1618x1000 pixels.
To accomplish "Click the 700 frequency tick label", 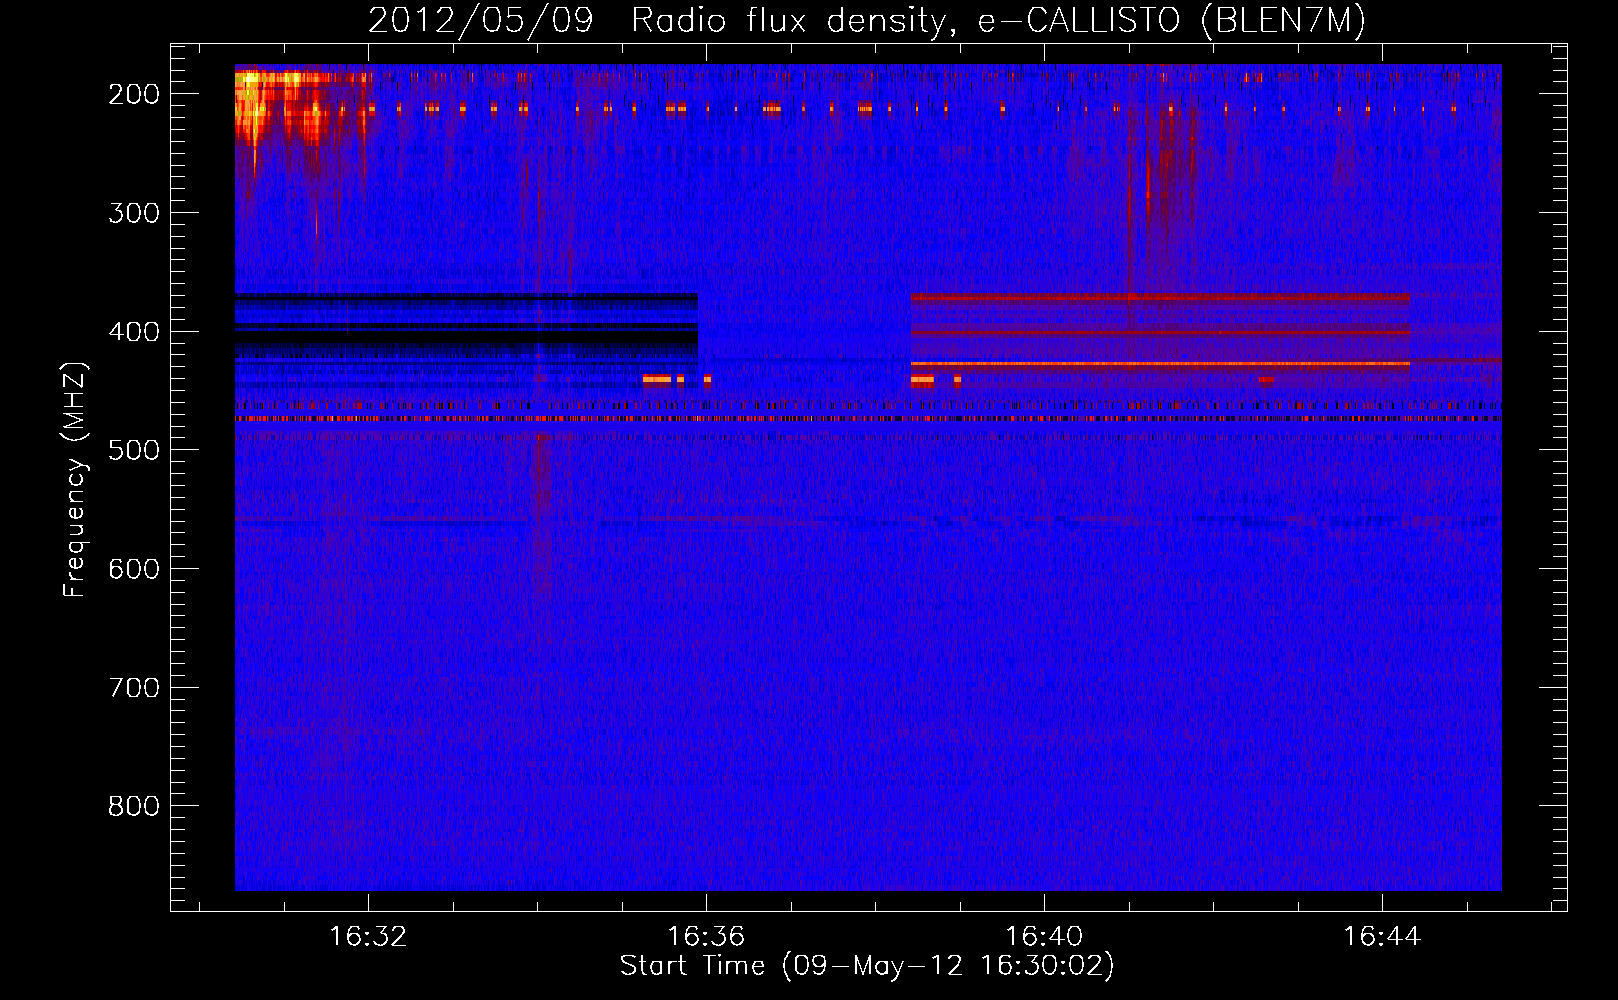I will (x=134, y=688).
